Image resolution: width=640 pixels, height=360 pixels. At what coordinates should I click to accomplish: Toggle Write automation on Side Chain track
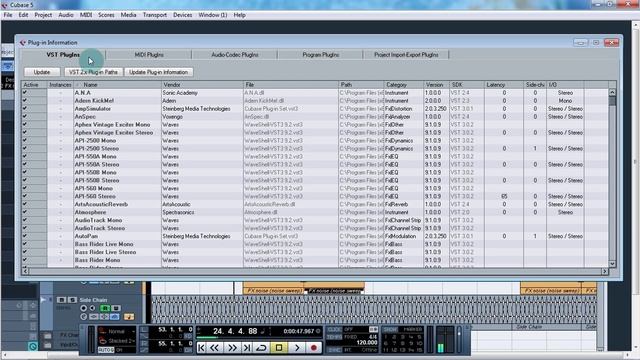pyautogui.click(x=116, y=308)
